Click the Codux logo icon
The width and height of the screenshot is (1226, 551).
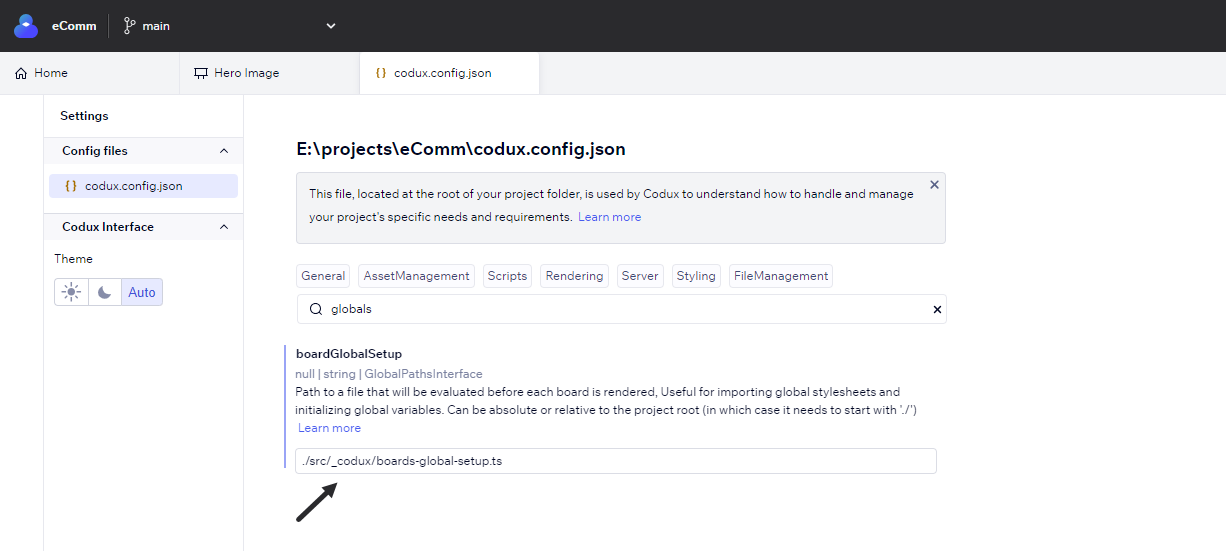[26, 26]
